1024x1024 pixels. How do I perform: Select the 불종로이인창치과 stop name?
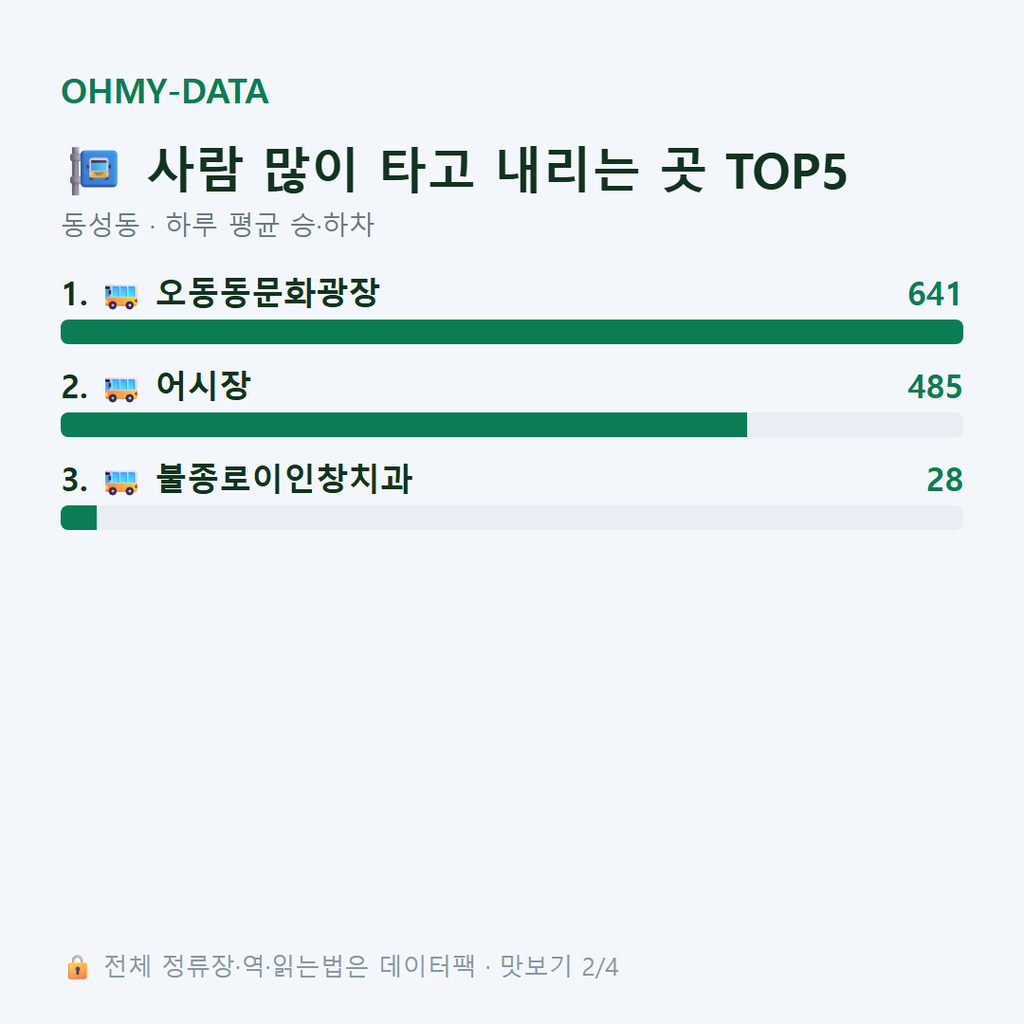pyautogui.click(x=284, y=479)
